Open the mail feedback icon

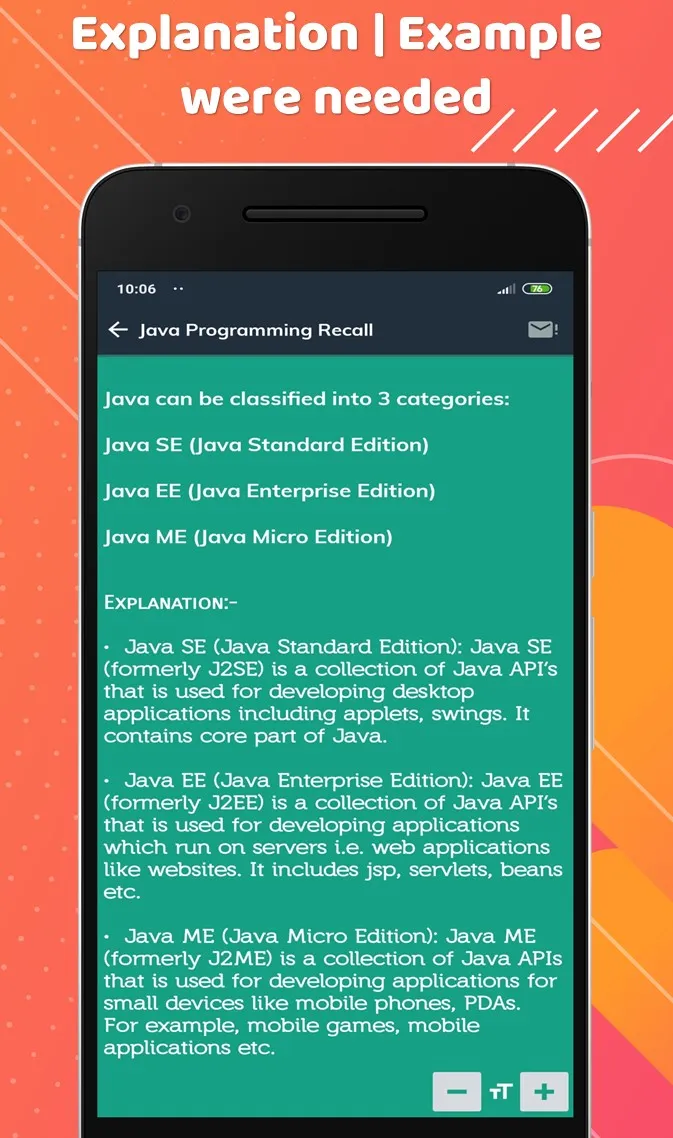point(543,329)
